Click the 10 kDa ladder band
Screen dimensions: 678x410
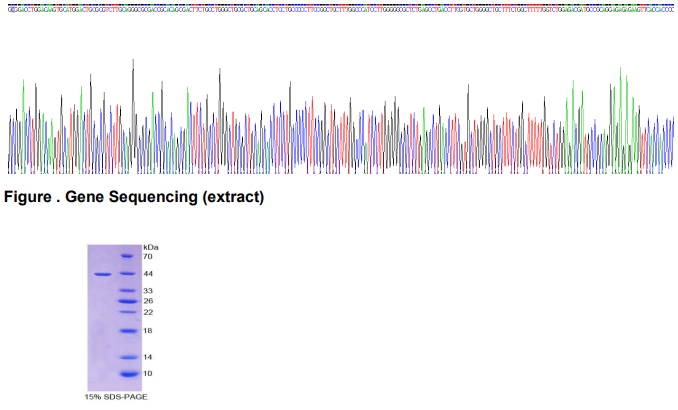127,373
